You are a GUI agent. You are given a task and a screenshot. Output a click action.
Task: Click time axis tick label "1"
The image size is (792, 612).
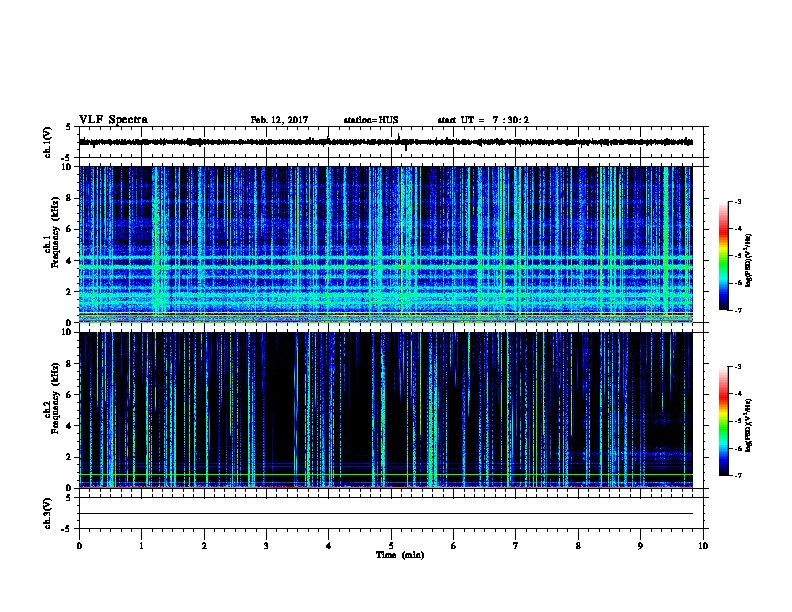[141, 546]
